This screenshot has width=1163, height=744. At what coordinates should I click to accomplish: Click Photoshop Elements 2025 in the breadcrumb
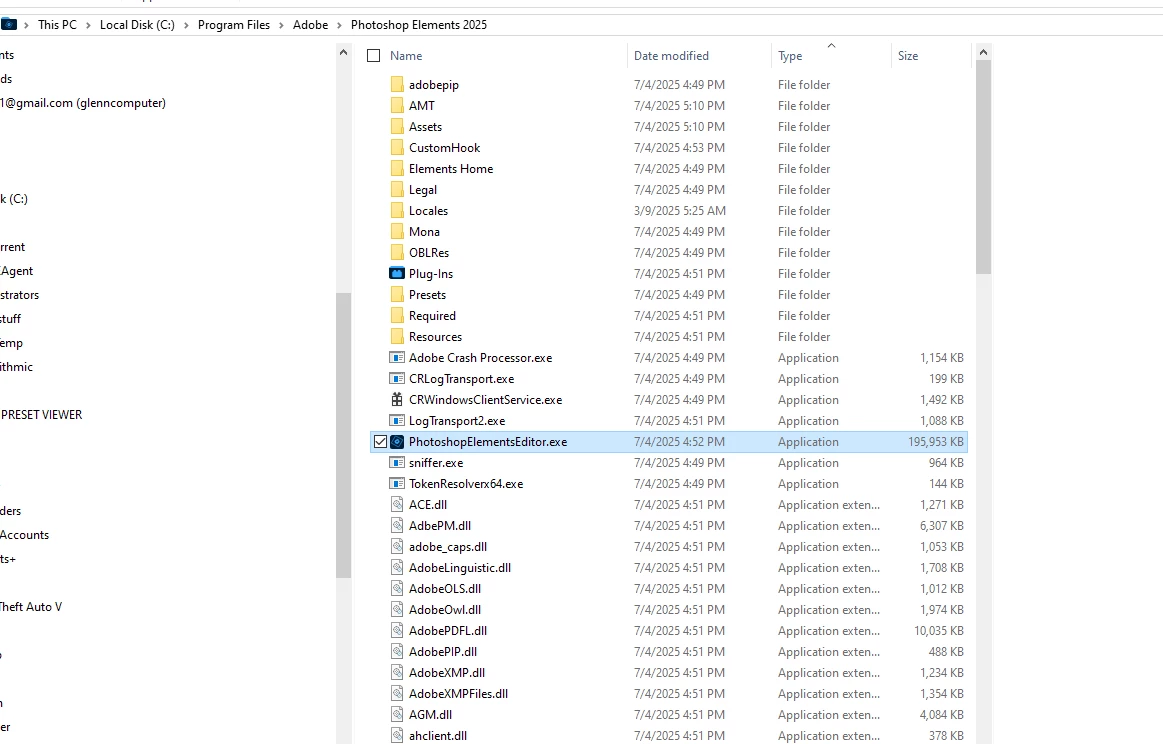[x=419, y=25]
